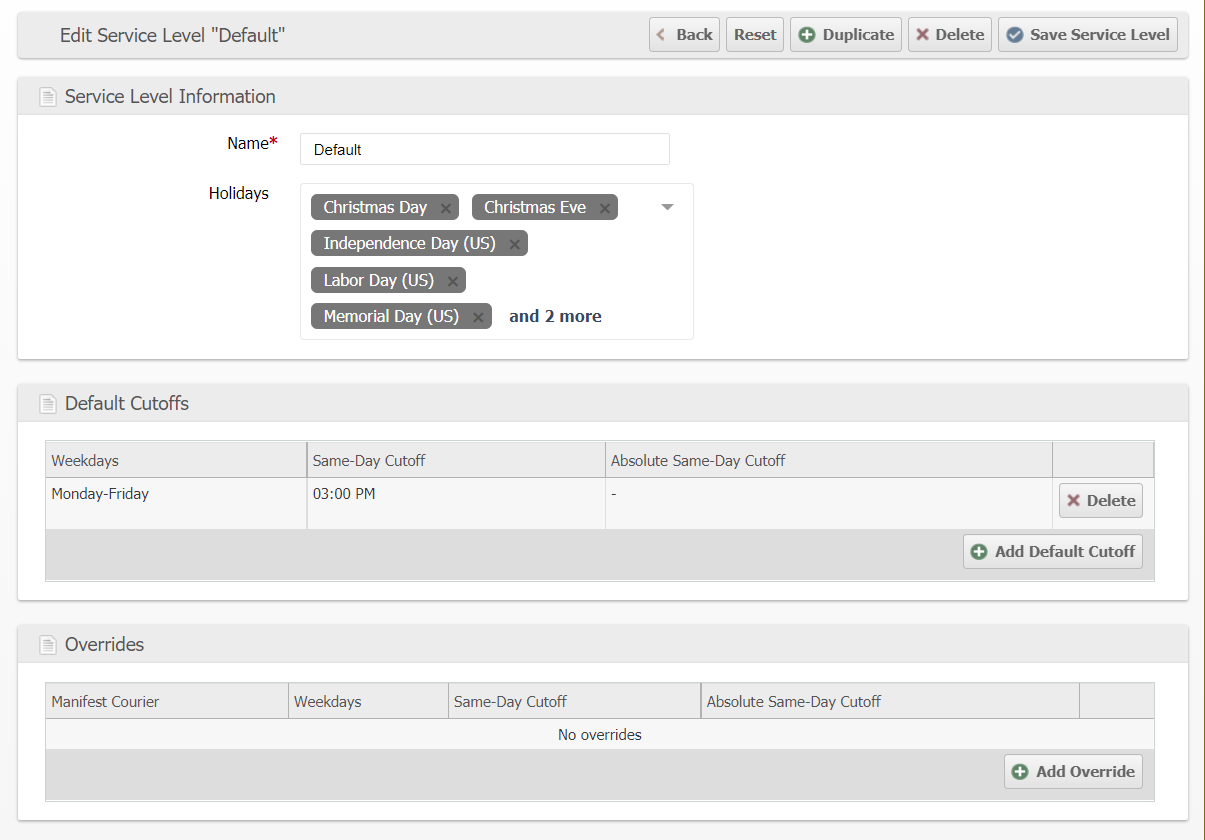Remove the Christmas Eve holiday tag
The height and width of the screenshot is (840, 1205).
pyautogui.click(x=605, y=208)
